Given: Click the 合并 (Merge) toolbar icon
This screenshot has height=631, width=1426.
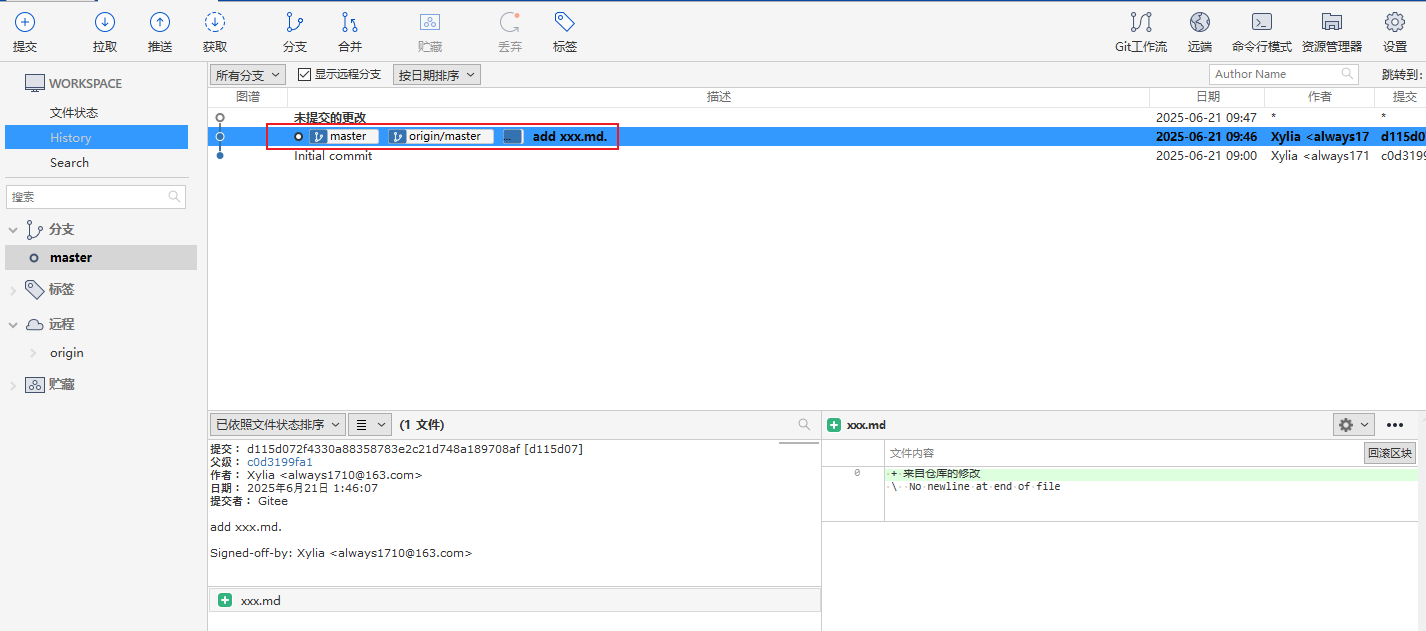Looking at the screenshot, I should click(349, 23).
